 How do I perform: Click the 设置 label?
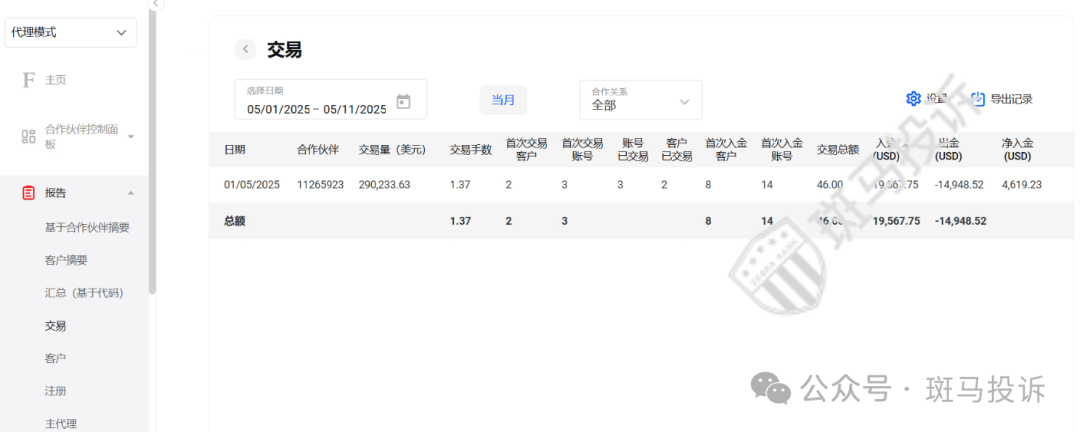point(937,99)
